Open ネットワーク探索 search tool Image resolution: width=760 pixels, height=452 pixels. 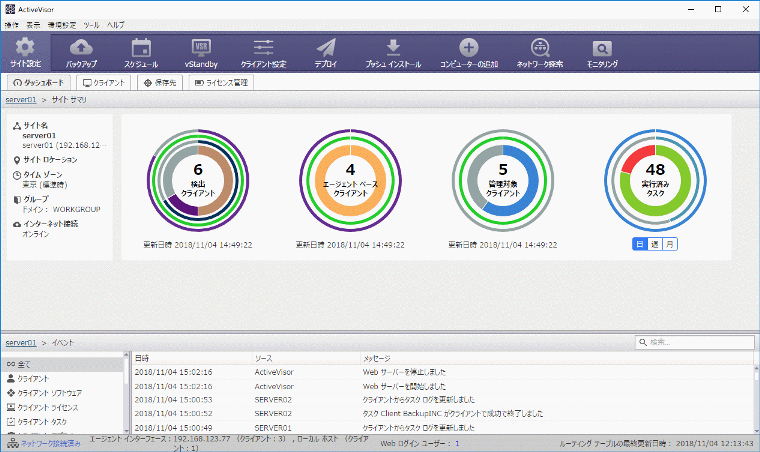[540, 52]
